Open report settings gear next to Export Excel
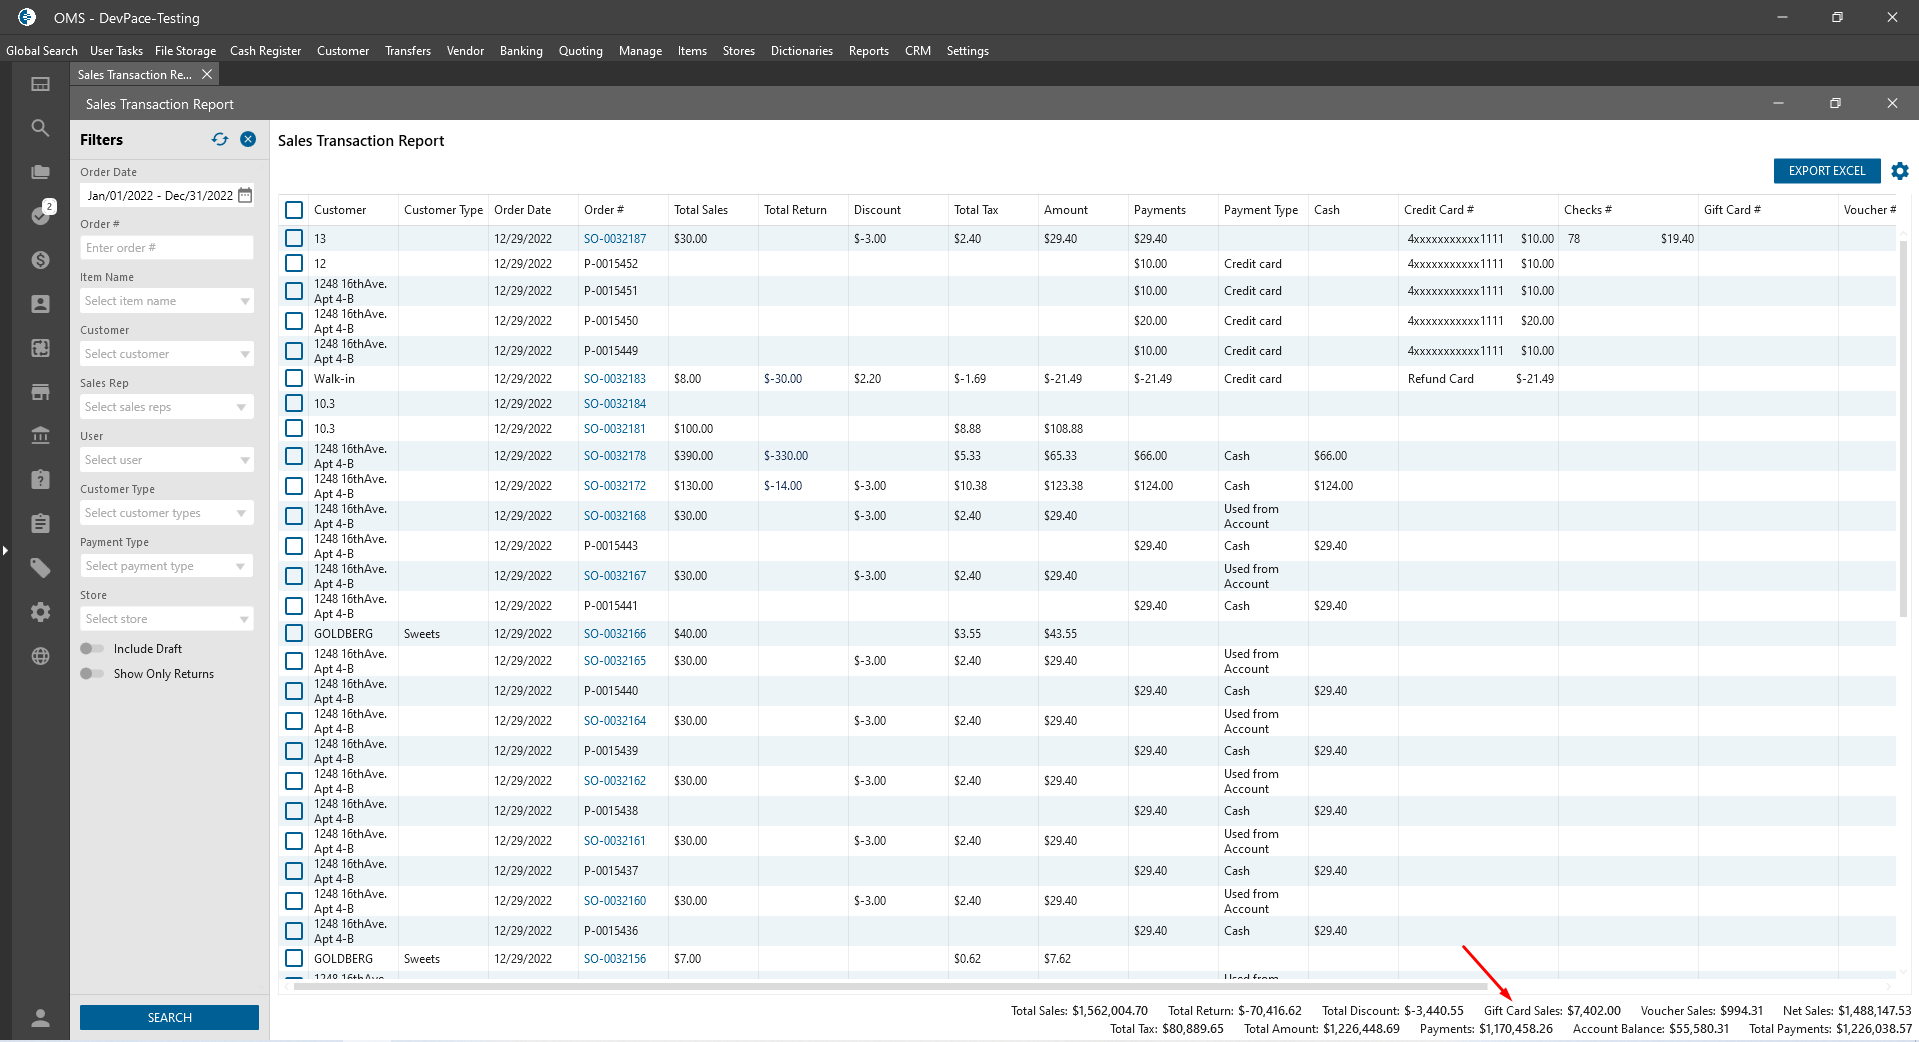 [1900, 171]
